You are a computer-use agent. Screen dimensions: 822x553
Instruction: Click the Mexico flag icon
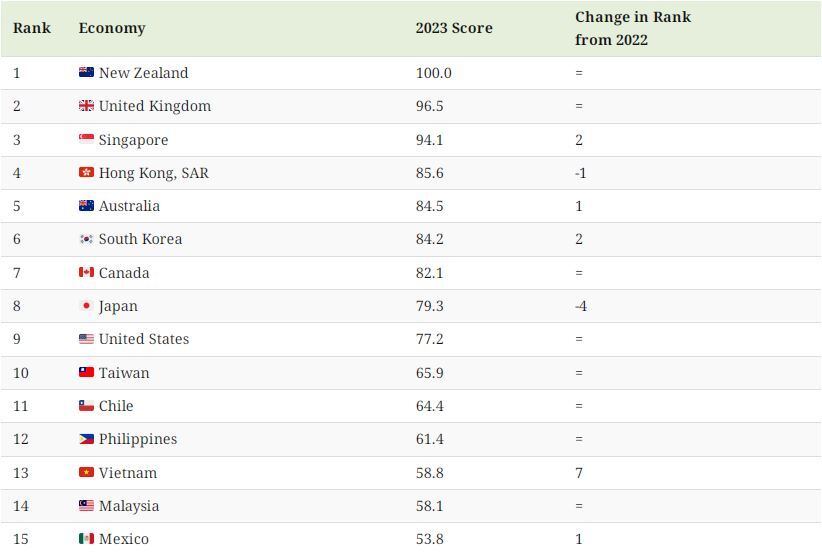point(86,539)
